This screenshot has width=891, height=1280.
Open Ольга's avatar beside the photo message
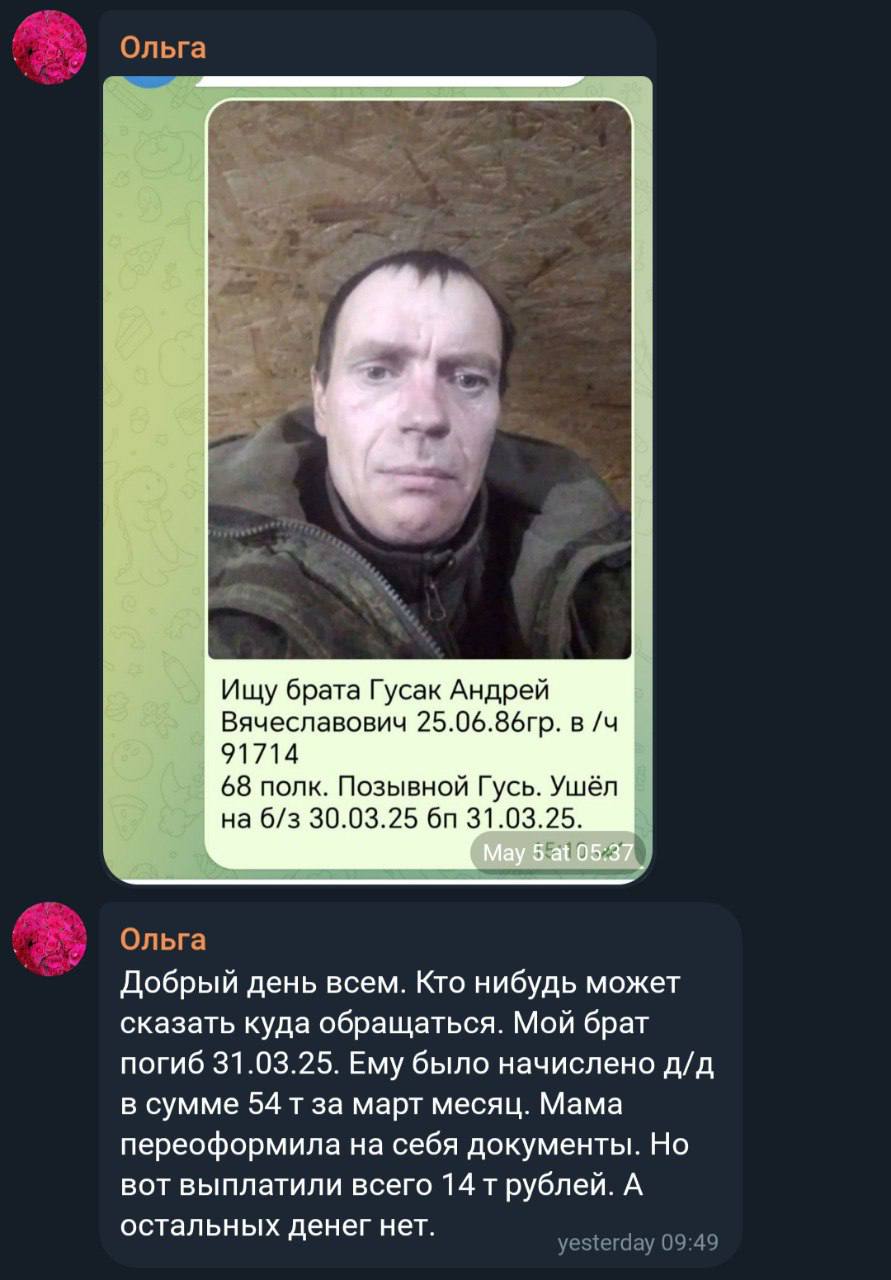coord(49,47)
